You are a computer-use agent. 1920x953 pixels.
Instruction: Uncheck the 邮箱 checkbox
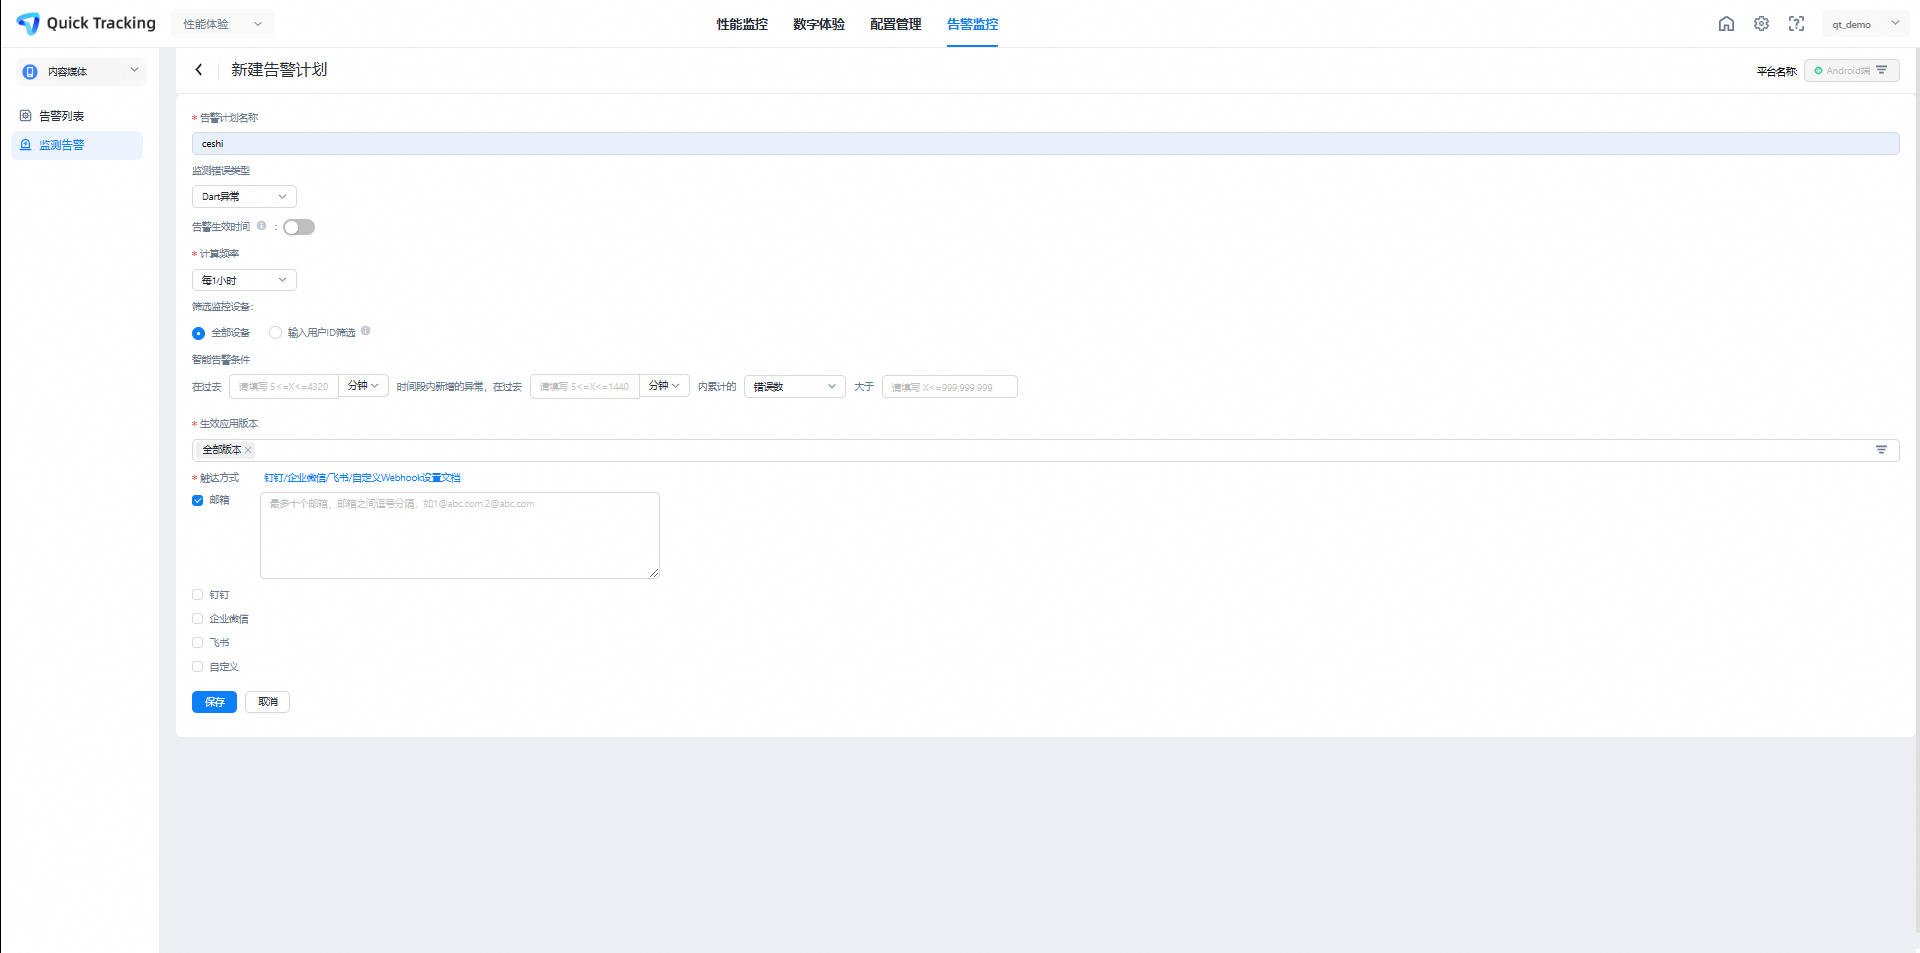[x=198, y=500]
